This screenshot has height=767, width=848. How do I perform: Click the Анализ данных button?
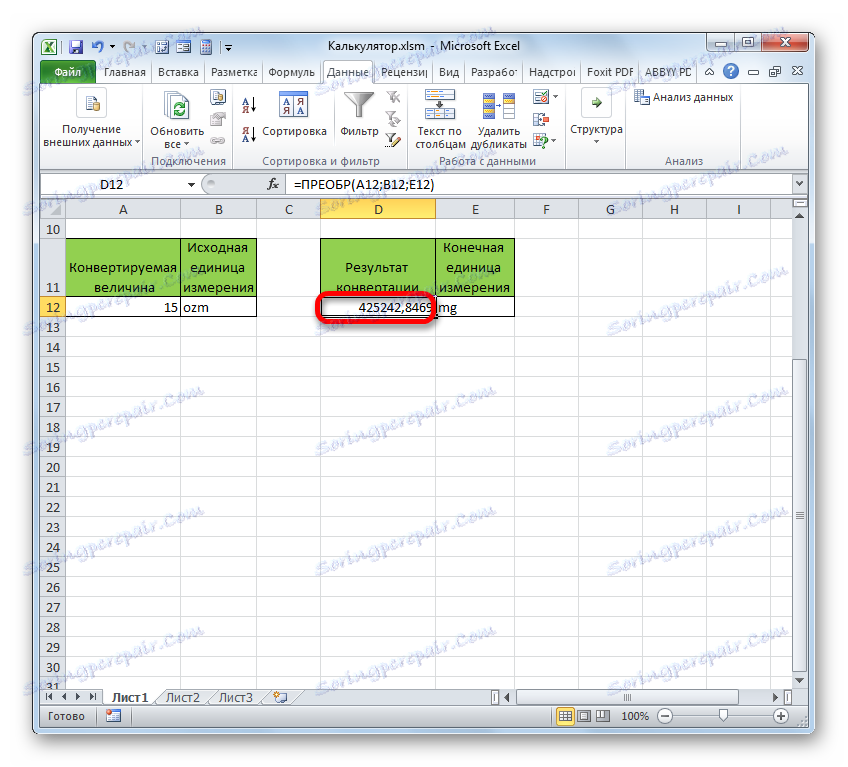click(x=684, y=97)
